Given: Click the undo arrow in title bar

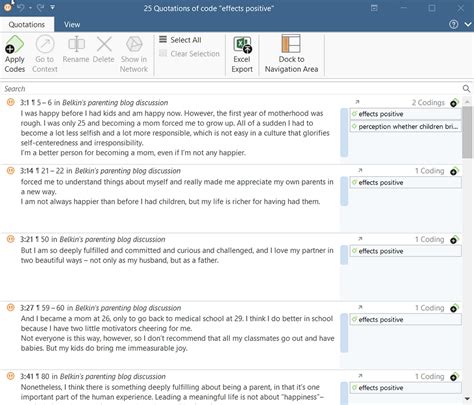Looking at the screenshot, I should pyautogui.click(x=21, y=7).
